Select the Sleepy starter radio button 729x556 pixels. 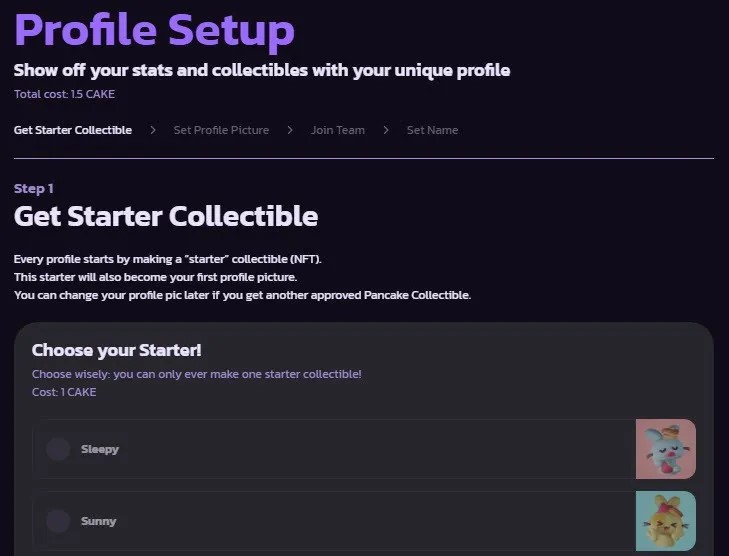(x=58, y=449)
